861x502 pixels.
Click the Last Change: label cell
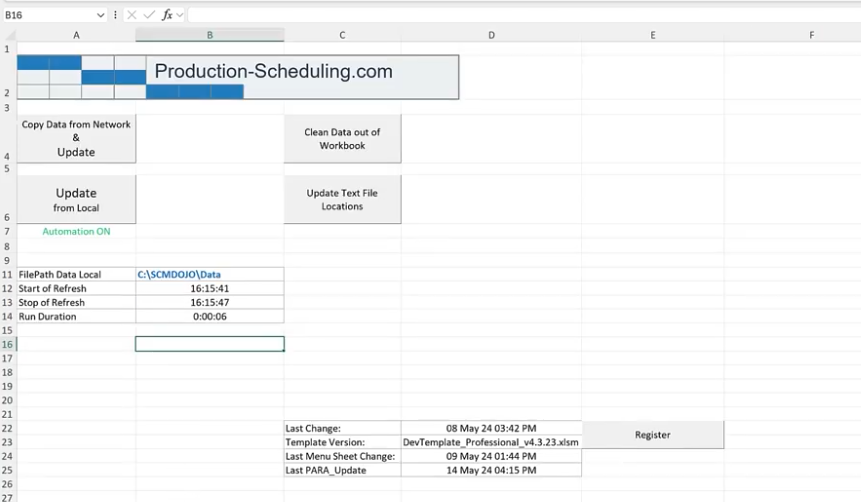tap(342, 428)
